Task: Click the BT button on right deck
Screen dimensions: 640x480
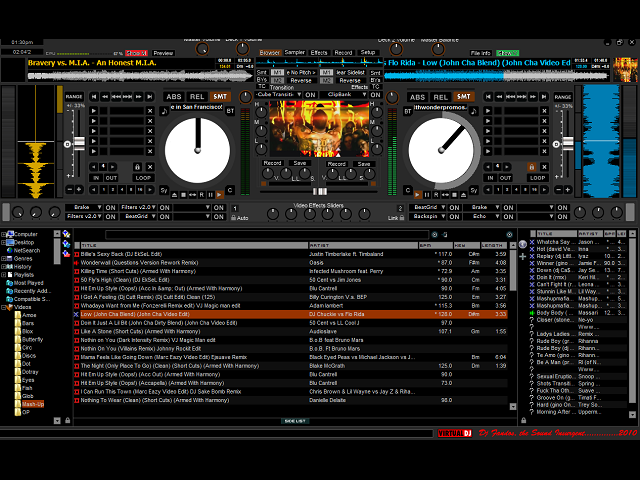Action: (x=407, y=111)
